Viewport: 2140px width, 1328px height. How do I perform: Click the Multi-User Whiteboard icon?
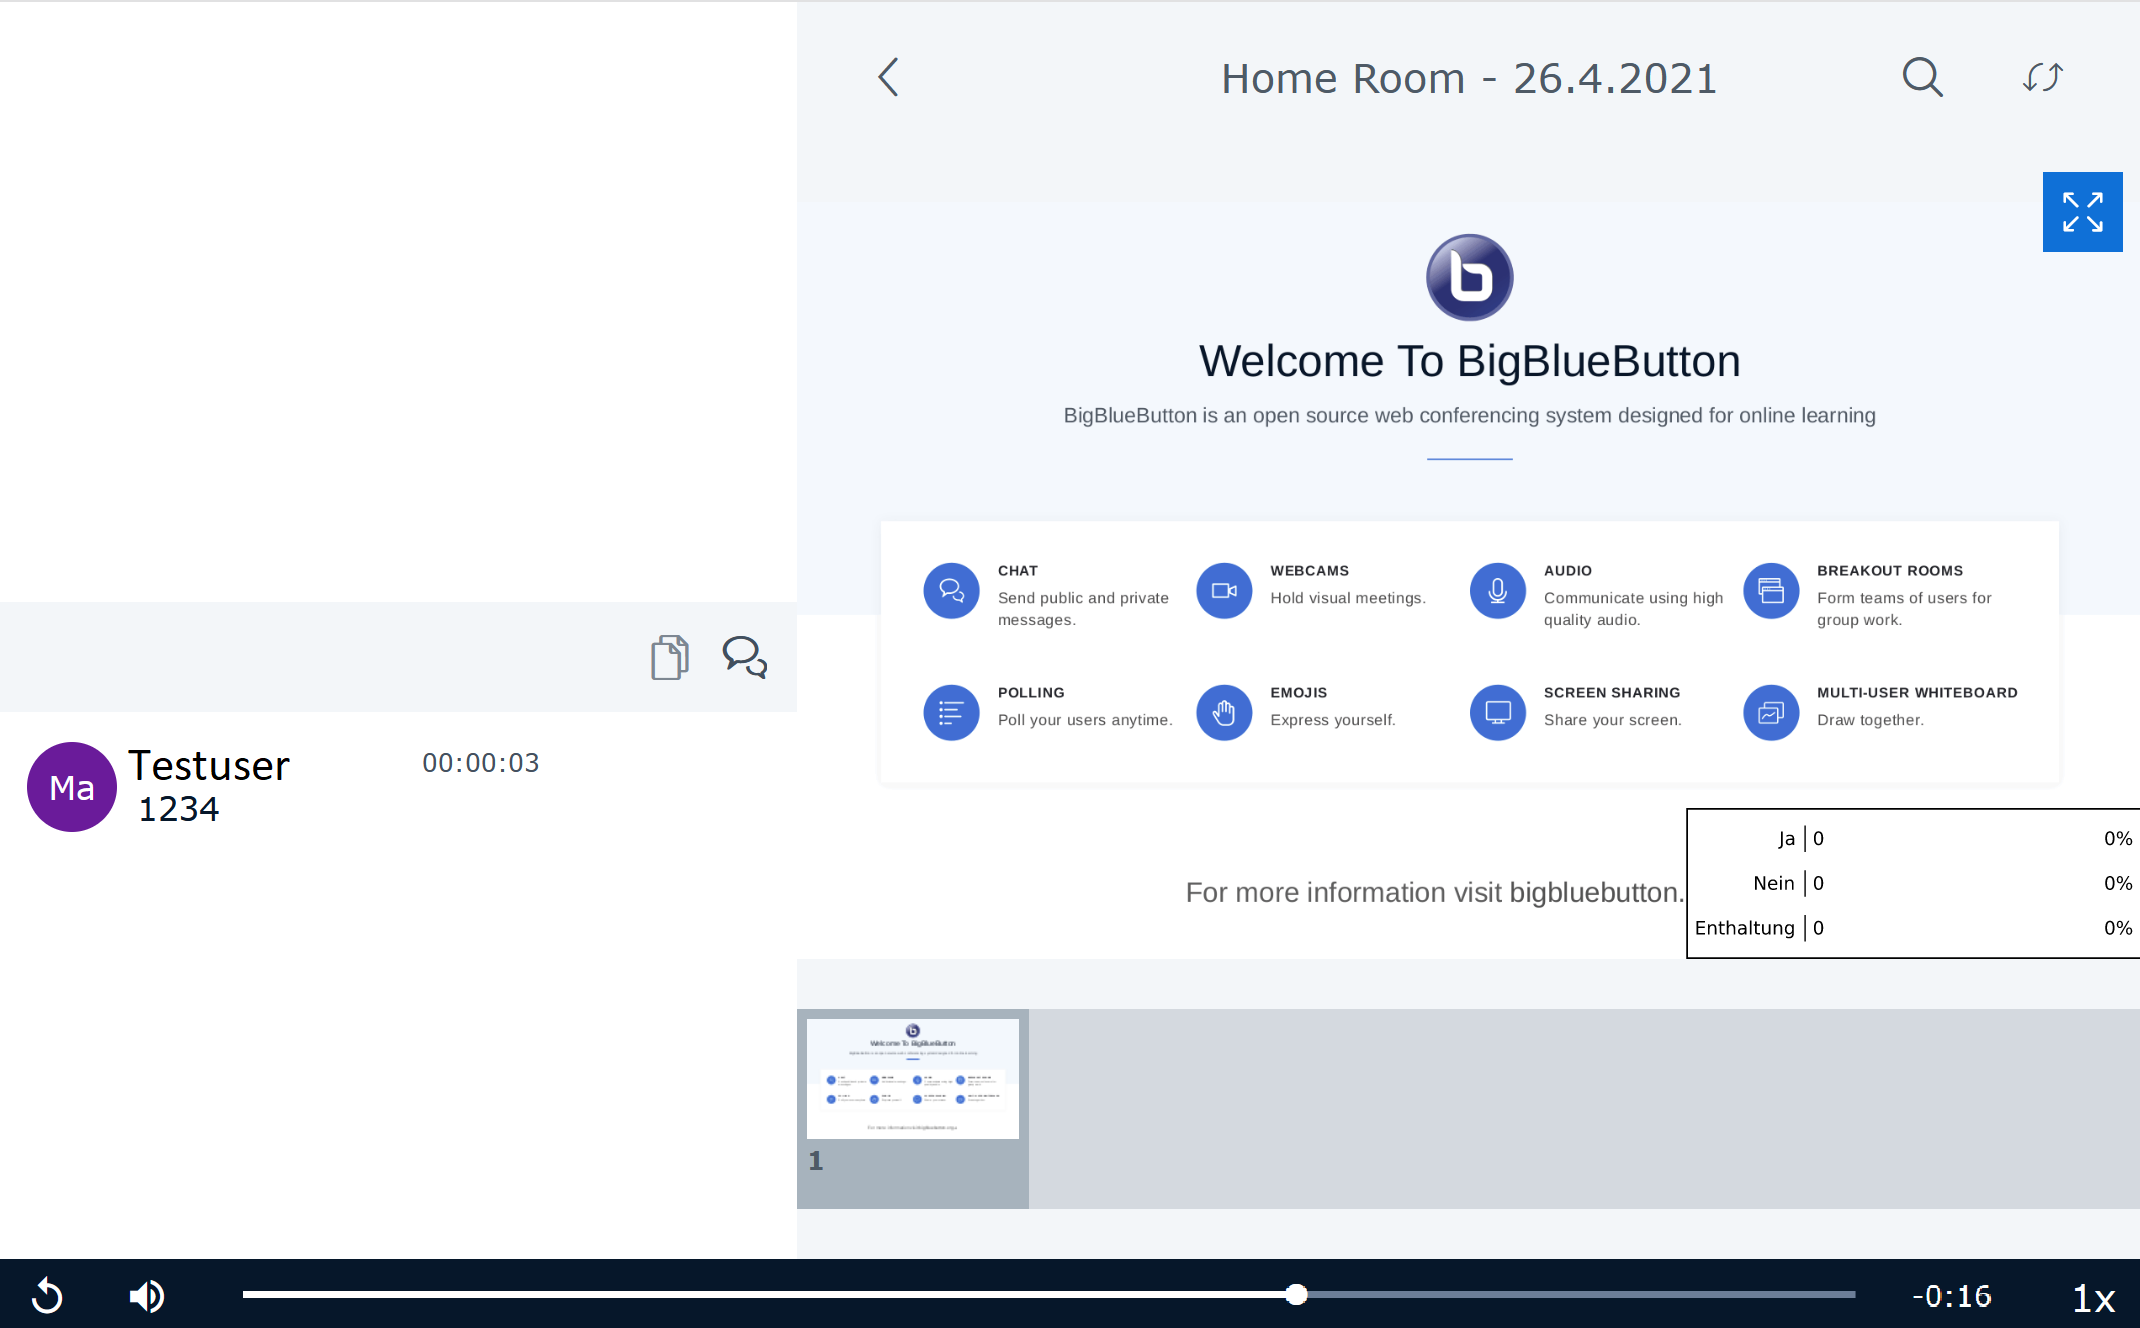point(1770,712)
